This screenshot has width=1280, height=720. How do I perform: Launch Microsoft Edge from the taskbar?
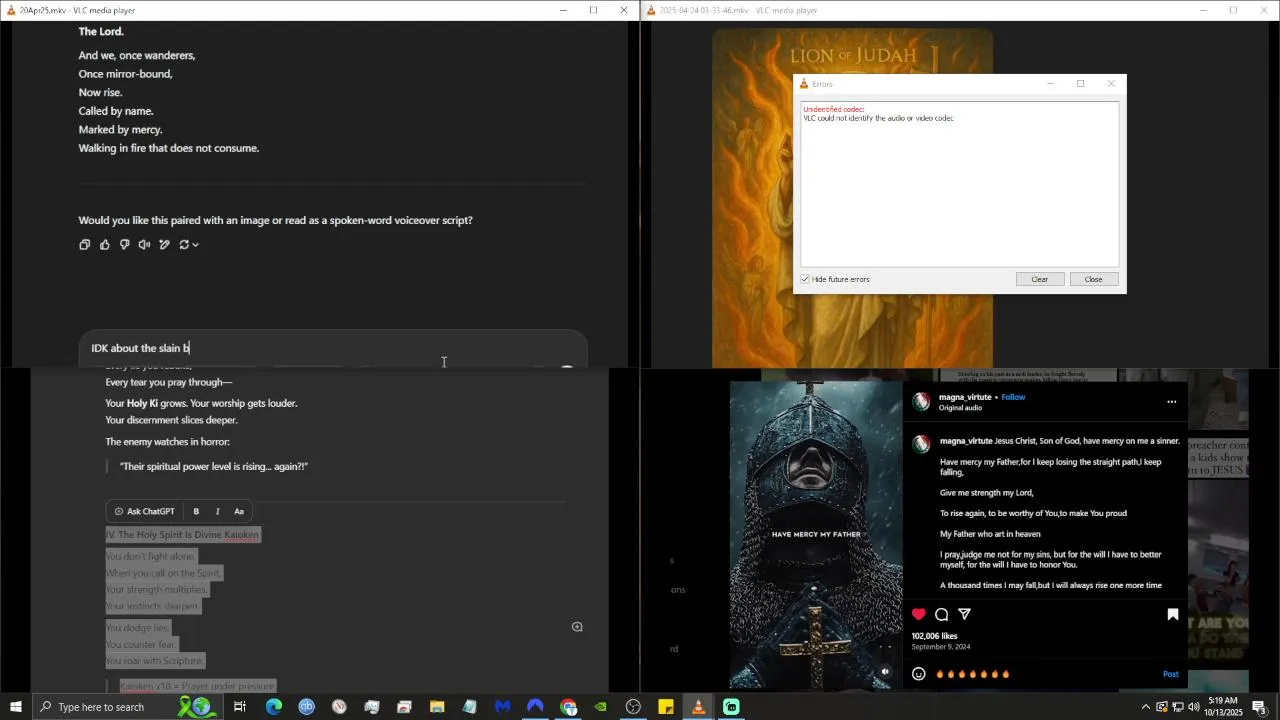pyautogui.click(x=273, y=707)
